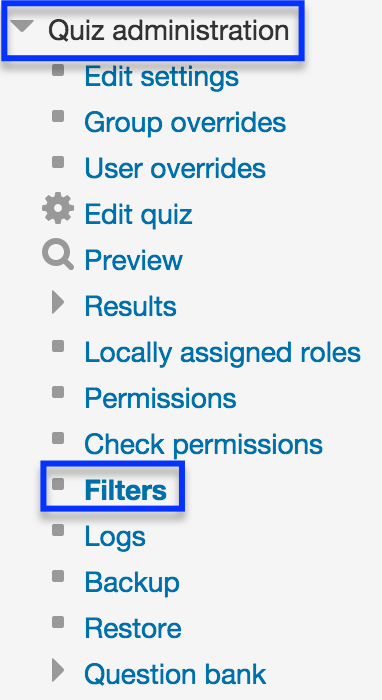Click the square bullet beside Edit settings
This screenshot has height=700, width=382.
pos(58,71)
